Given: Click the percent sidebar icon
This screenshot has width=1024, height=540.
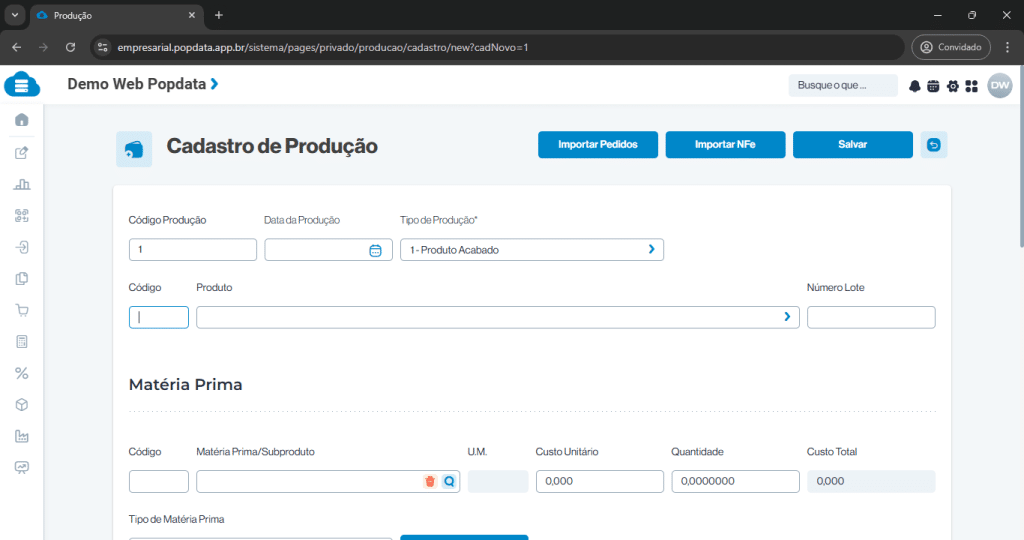Looking at the screenshot, I should 22,373.
